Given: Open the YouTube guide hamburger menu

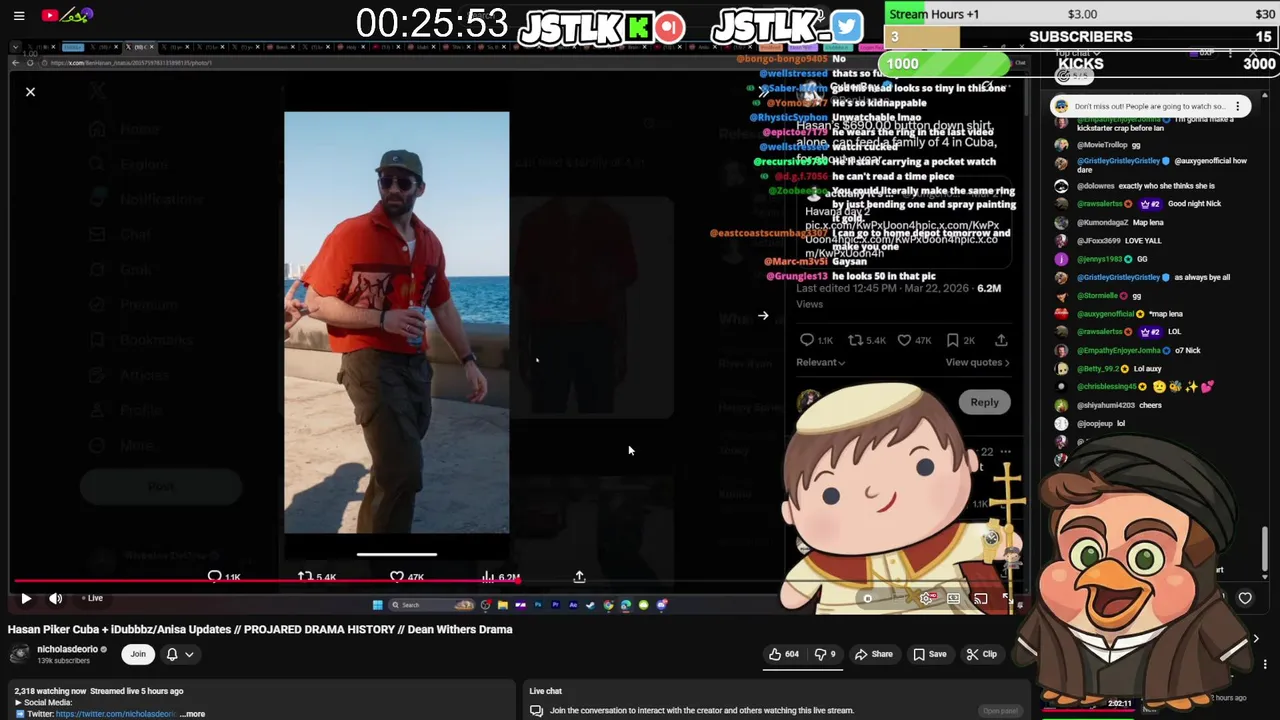Looking at the screenshot, I should click(x=19, y=15).
